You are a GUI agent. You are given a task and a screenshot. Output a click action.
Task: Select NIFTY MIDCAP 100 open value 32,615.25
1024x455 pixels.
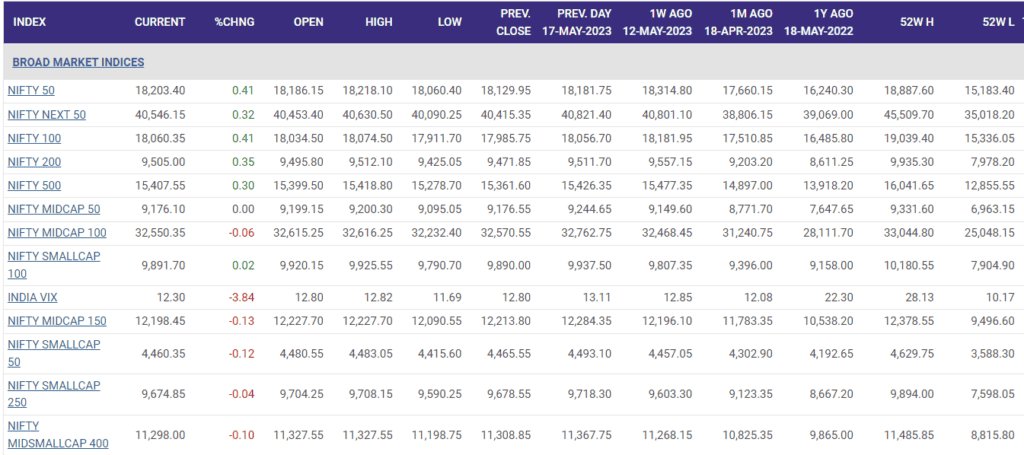point(297,232)
